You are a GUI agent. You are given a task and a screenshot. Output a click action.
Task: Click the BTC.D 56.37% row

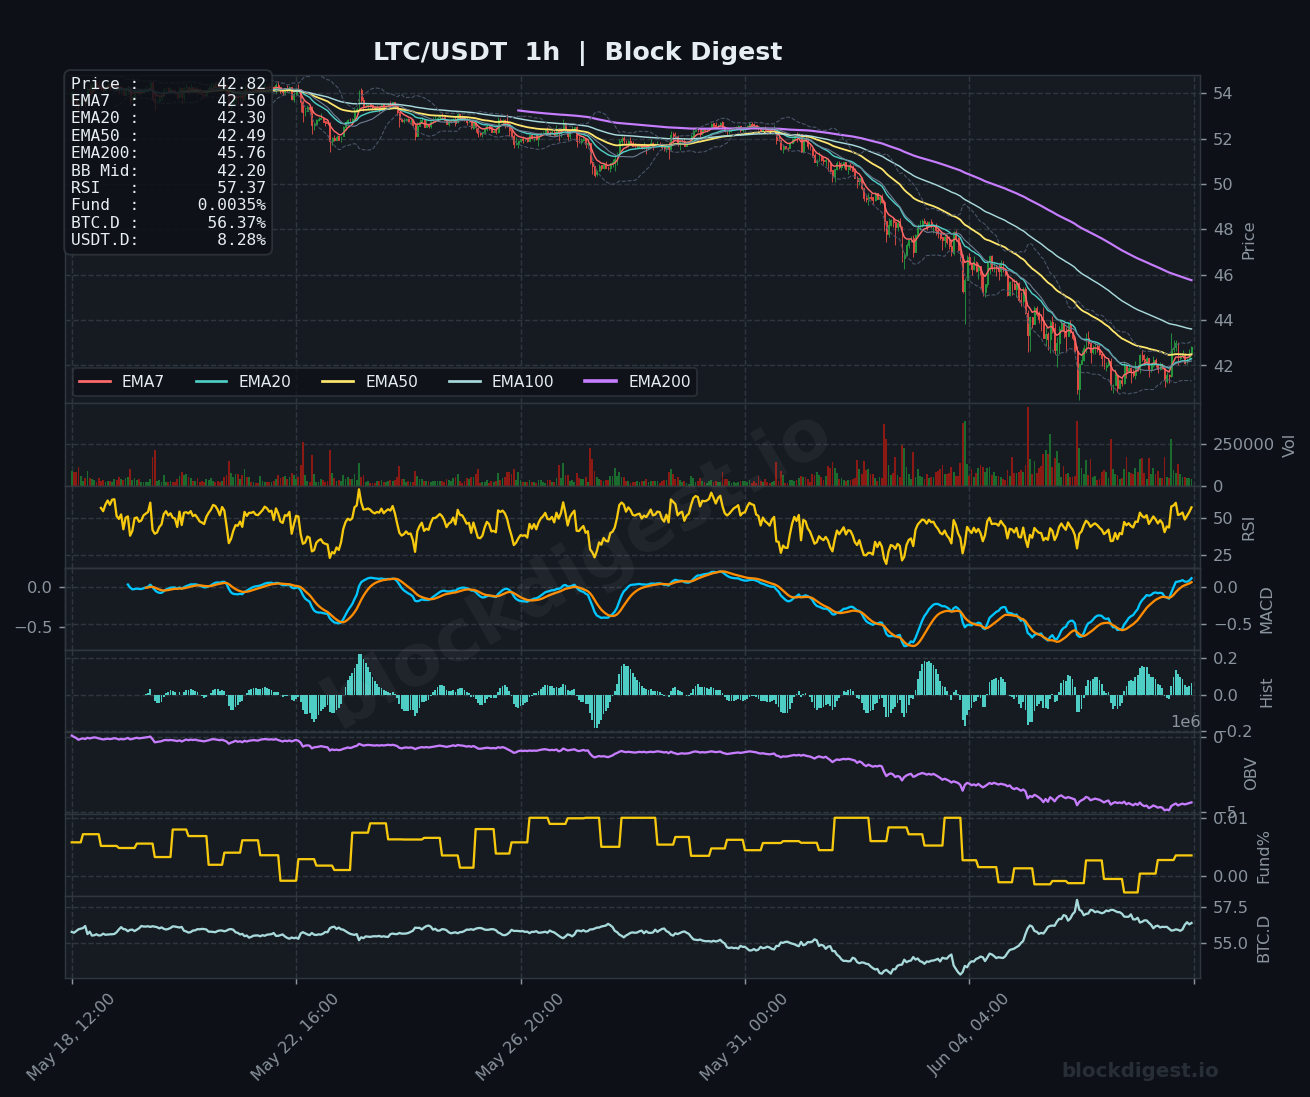(168, 223)
